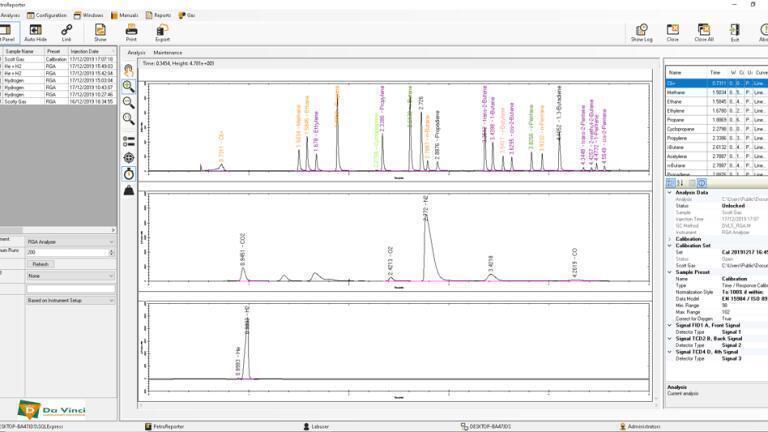Click the Link chain icon
768x432 pixels.
point(67,30)
